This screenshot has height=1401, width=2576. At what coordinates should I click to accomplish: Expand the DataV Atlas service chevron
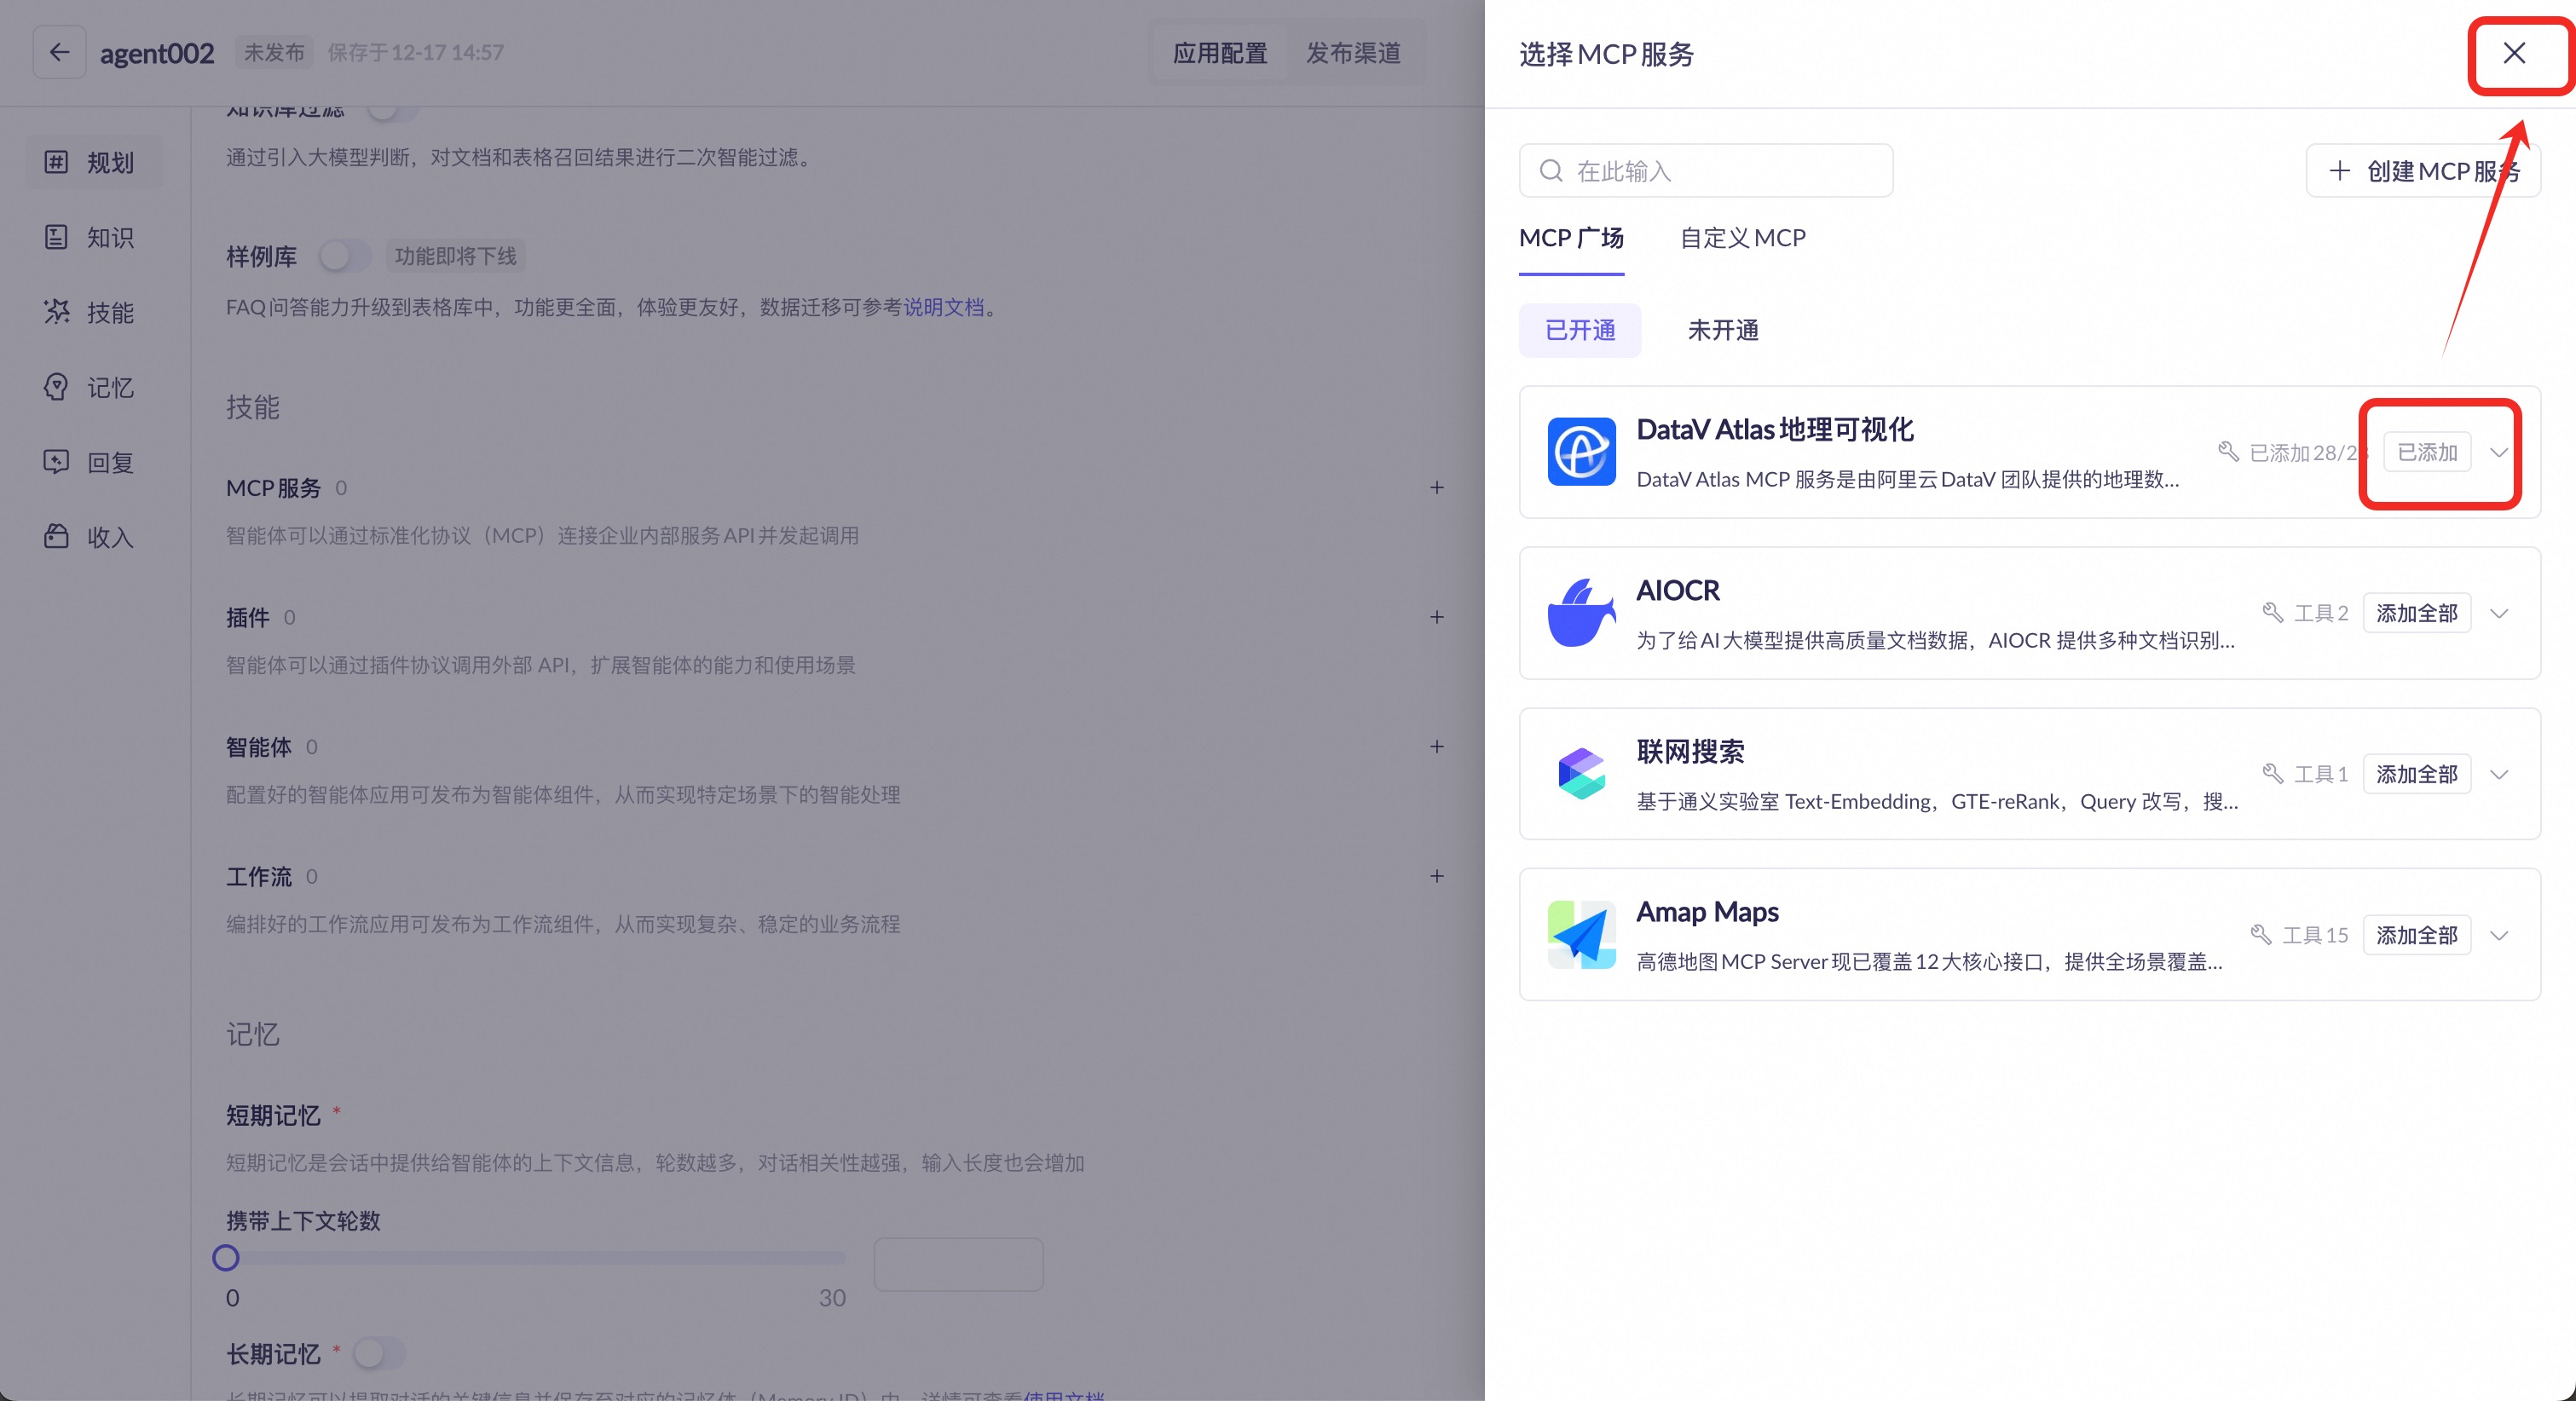pos(2498,452)
